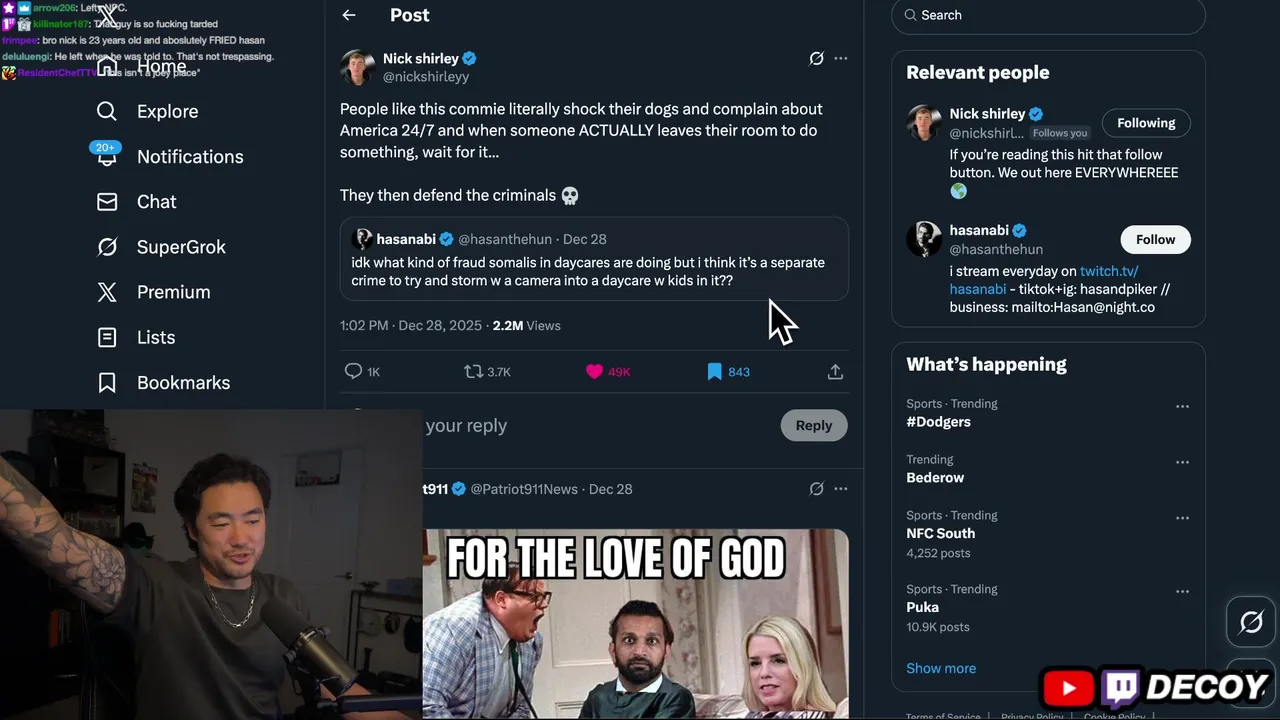Viewport: 1280px width, 720px height.
Task: Click the back arrow beside Post
Action: tap(349, 15)
